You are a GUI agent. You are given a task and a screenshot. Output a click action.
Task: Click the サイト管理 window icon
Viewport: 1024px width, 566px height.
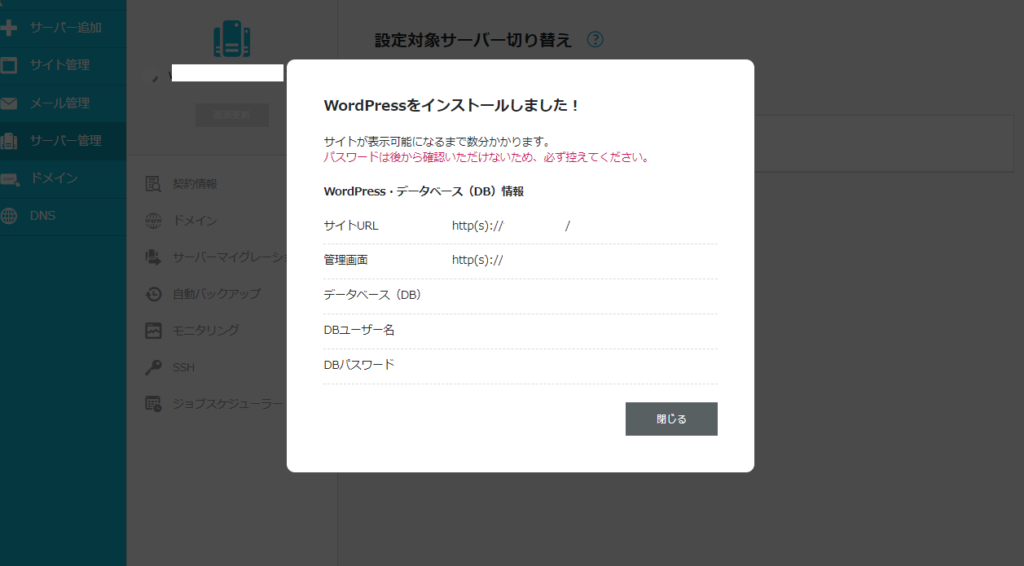pyautogui.click(x=9, y=65)
